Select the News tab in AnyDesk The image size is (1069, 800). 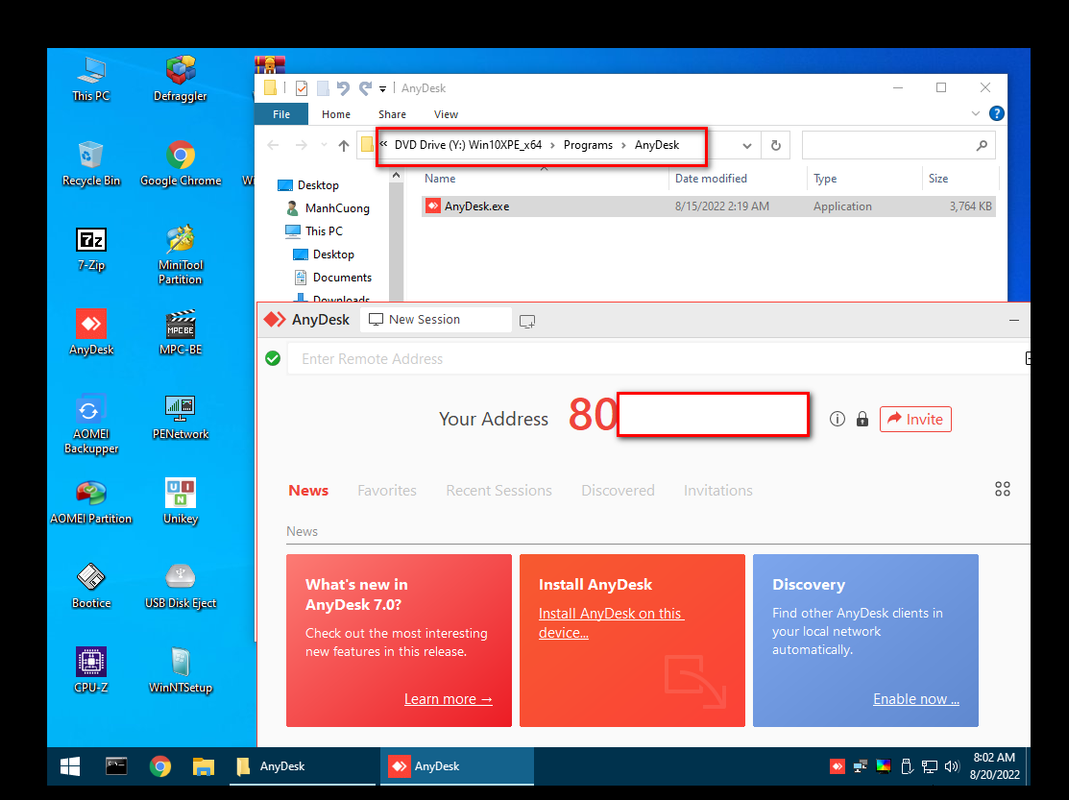[308, 490]
